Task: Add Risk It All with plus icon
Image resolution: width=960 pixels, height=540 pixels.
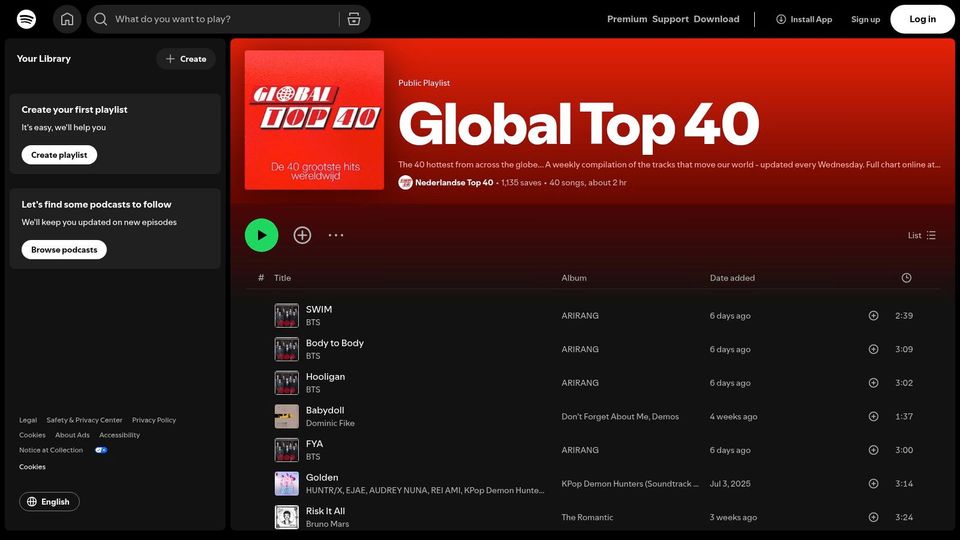Action: [x=874, y=517]
